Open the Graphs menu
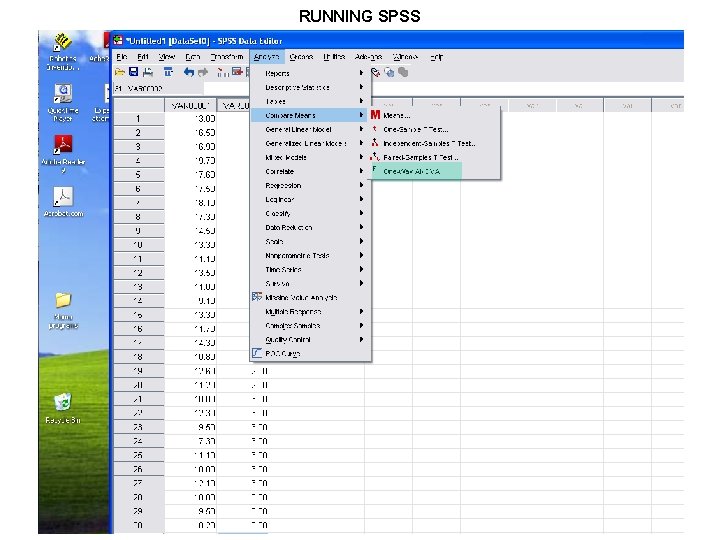The height and width of the screenshot is (540, 720). pos(301,57)
